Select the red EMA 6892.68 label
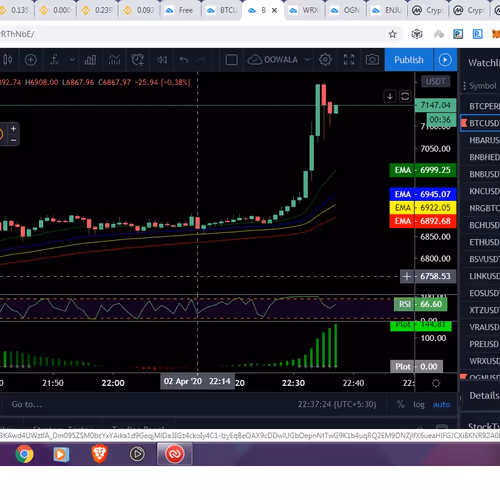 tap(423, 221)
